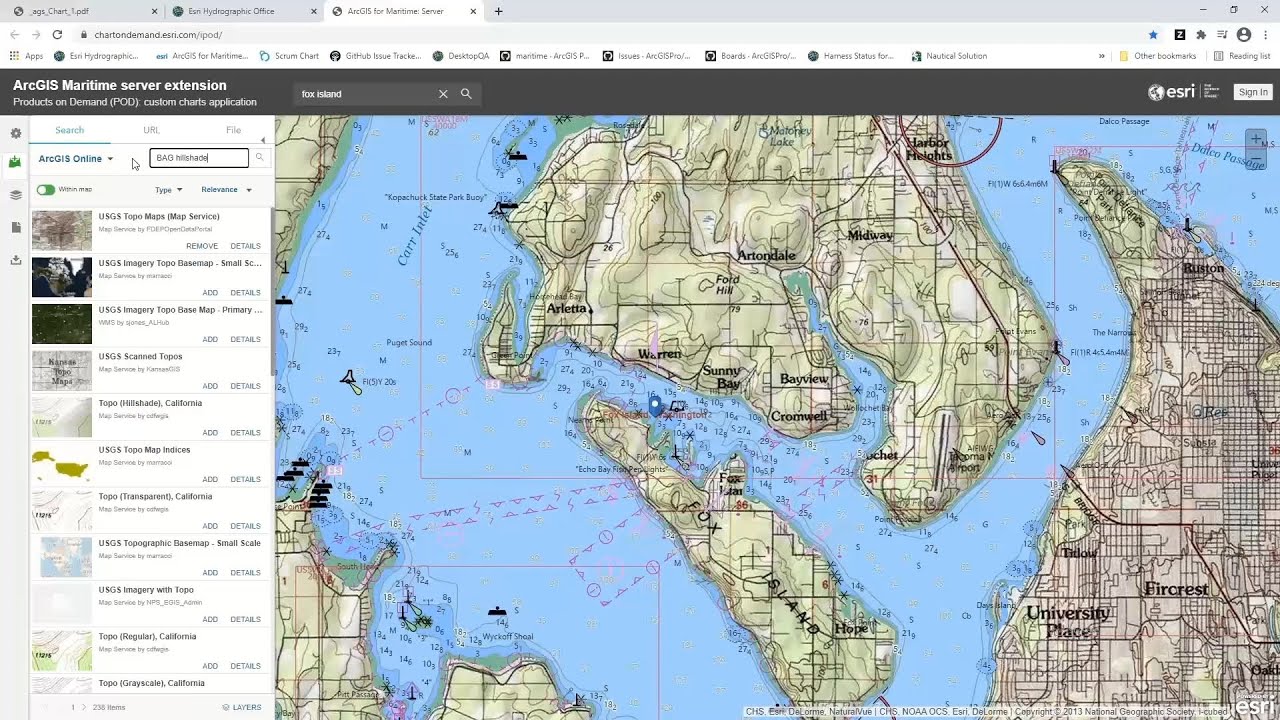1280x720 pixels.
Task: Go to next page of results
Action: [x=84, y=707]
